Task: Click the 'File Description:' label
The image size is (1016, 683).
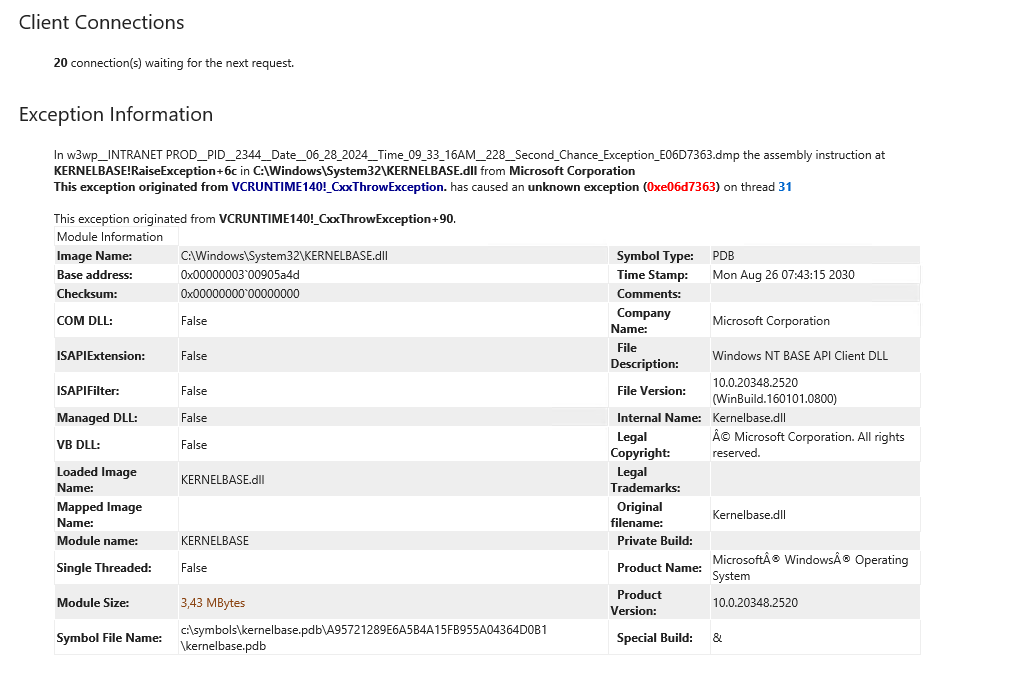Action: click(645, 356)
